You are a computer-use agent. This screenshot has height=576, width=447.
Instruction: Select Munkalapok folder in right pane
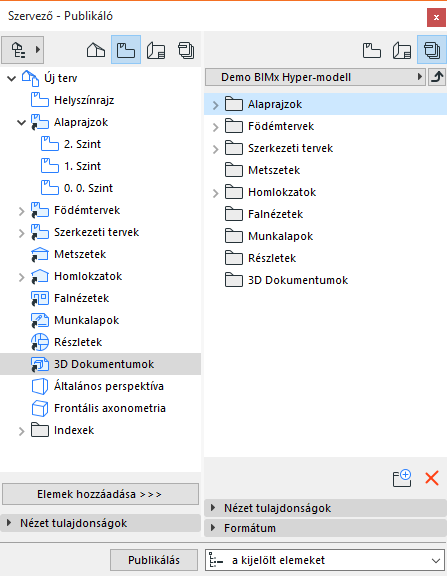pos(269,237)
